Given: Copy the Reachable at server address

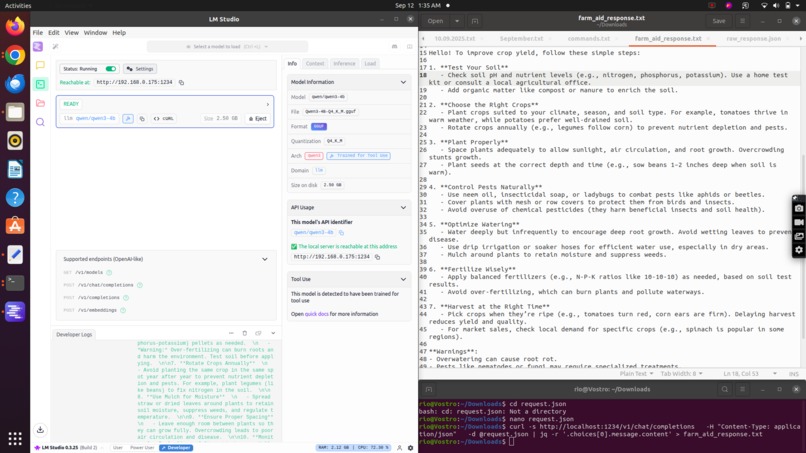Looking at the screenshot, I should 181,82.
